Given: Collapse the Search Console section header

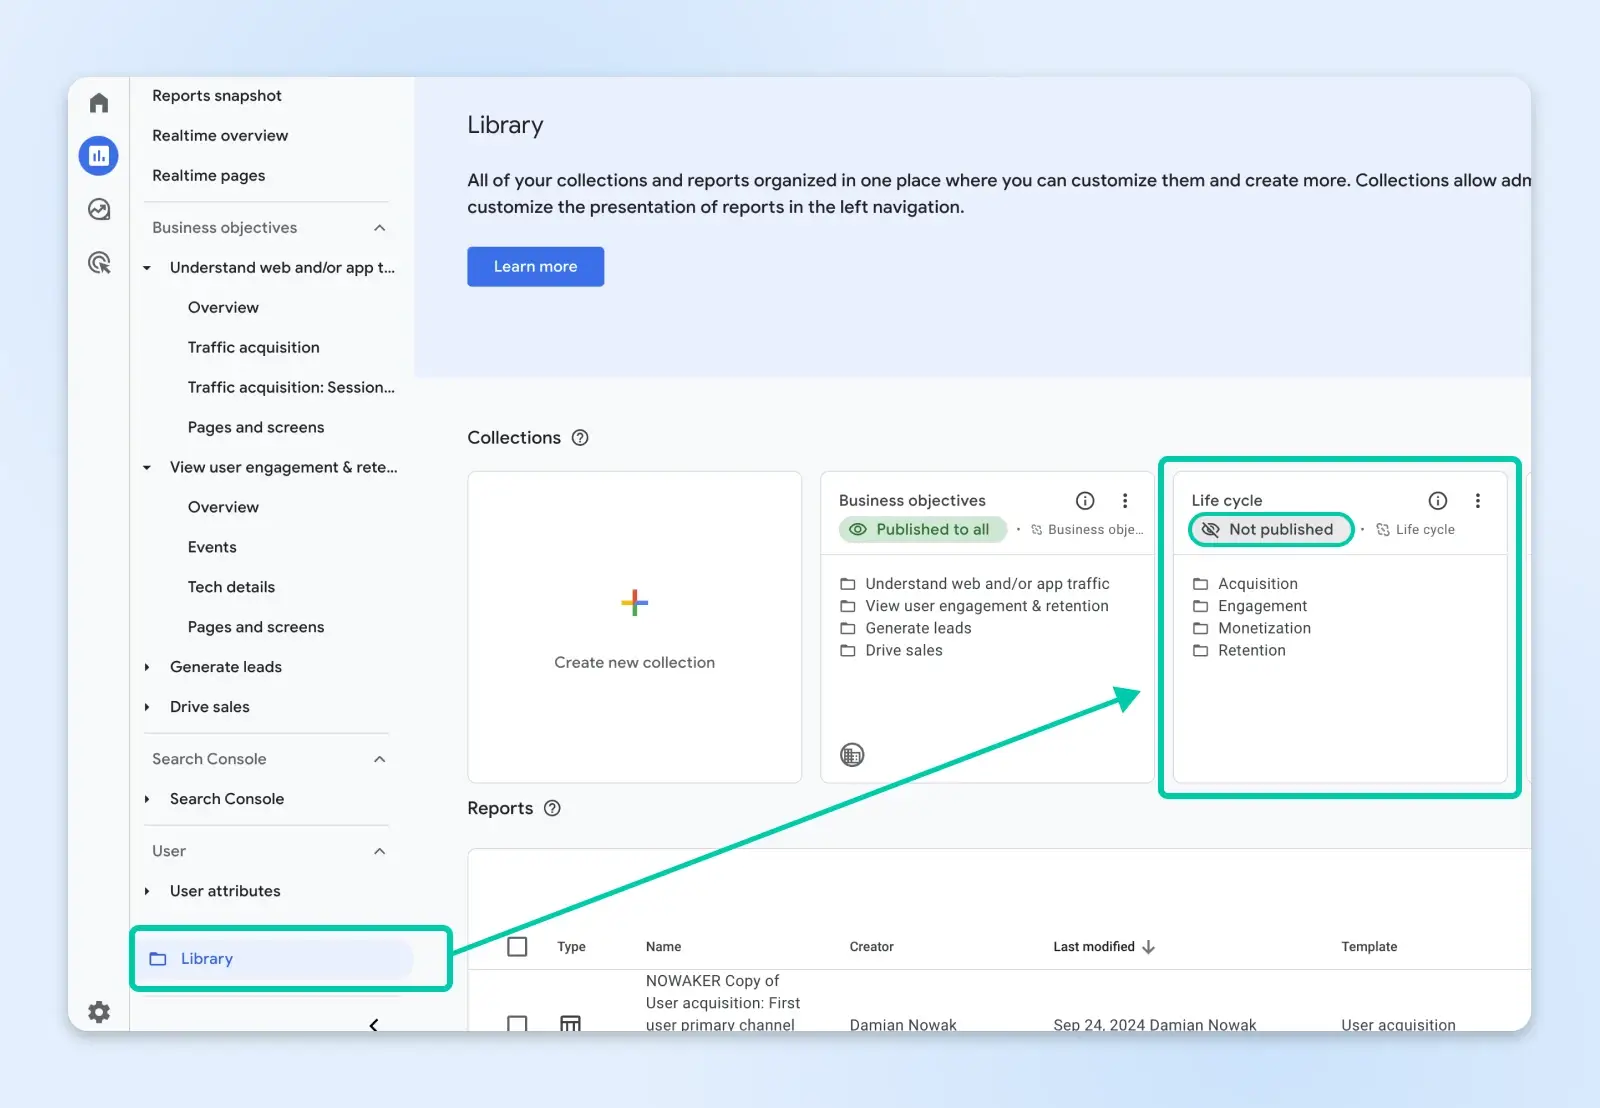Looking at the screenshot, I should 380,759.
